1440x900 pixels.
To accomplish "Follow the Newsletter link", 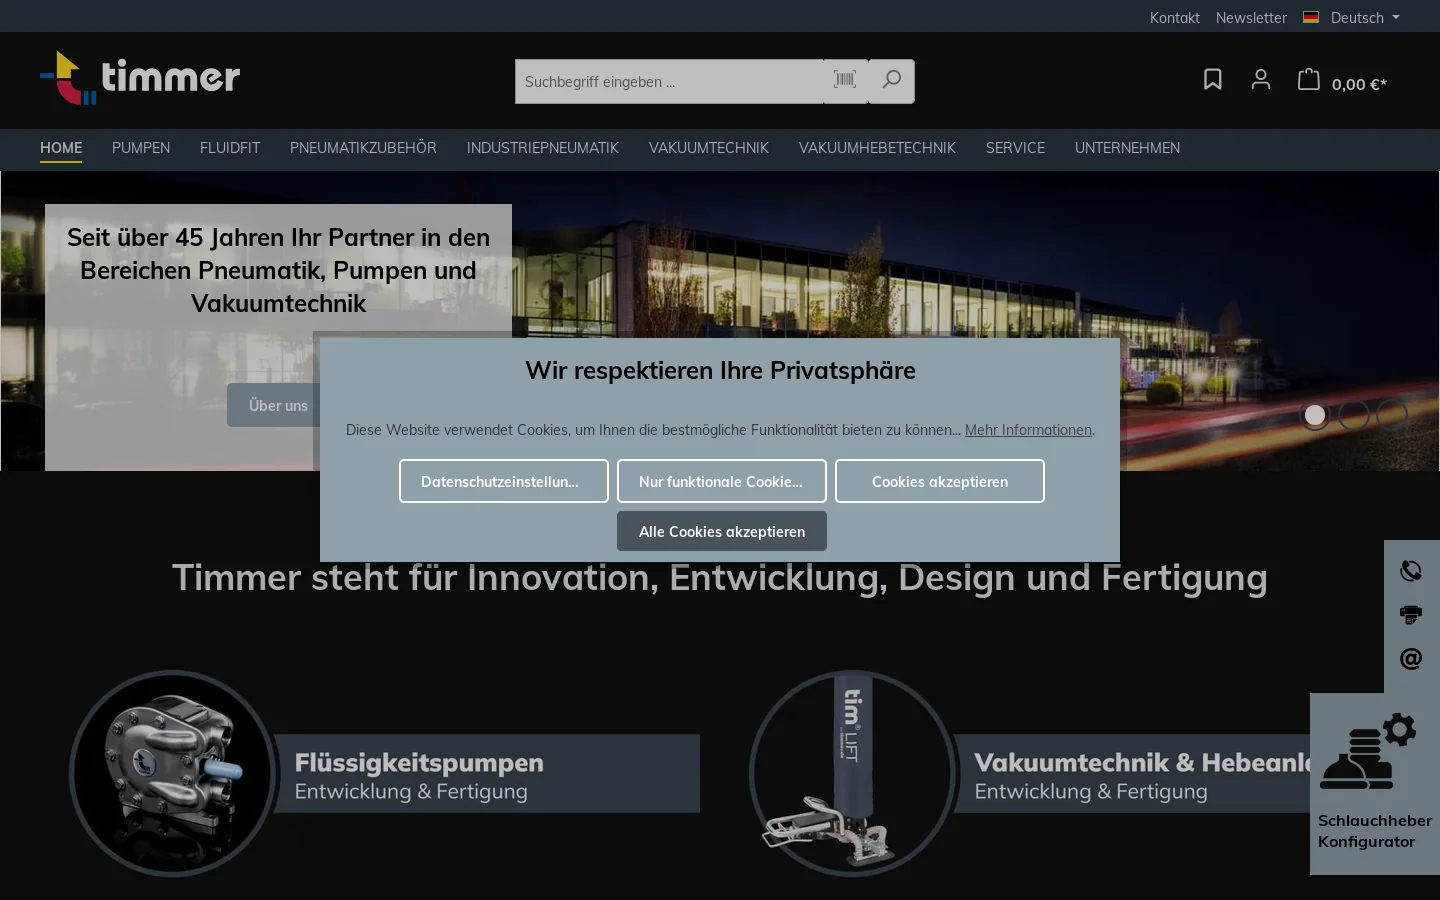I will pos(1251,17).
